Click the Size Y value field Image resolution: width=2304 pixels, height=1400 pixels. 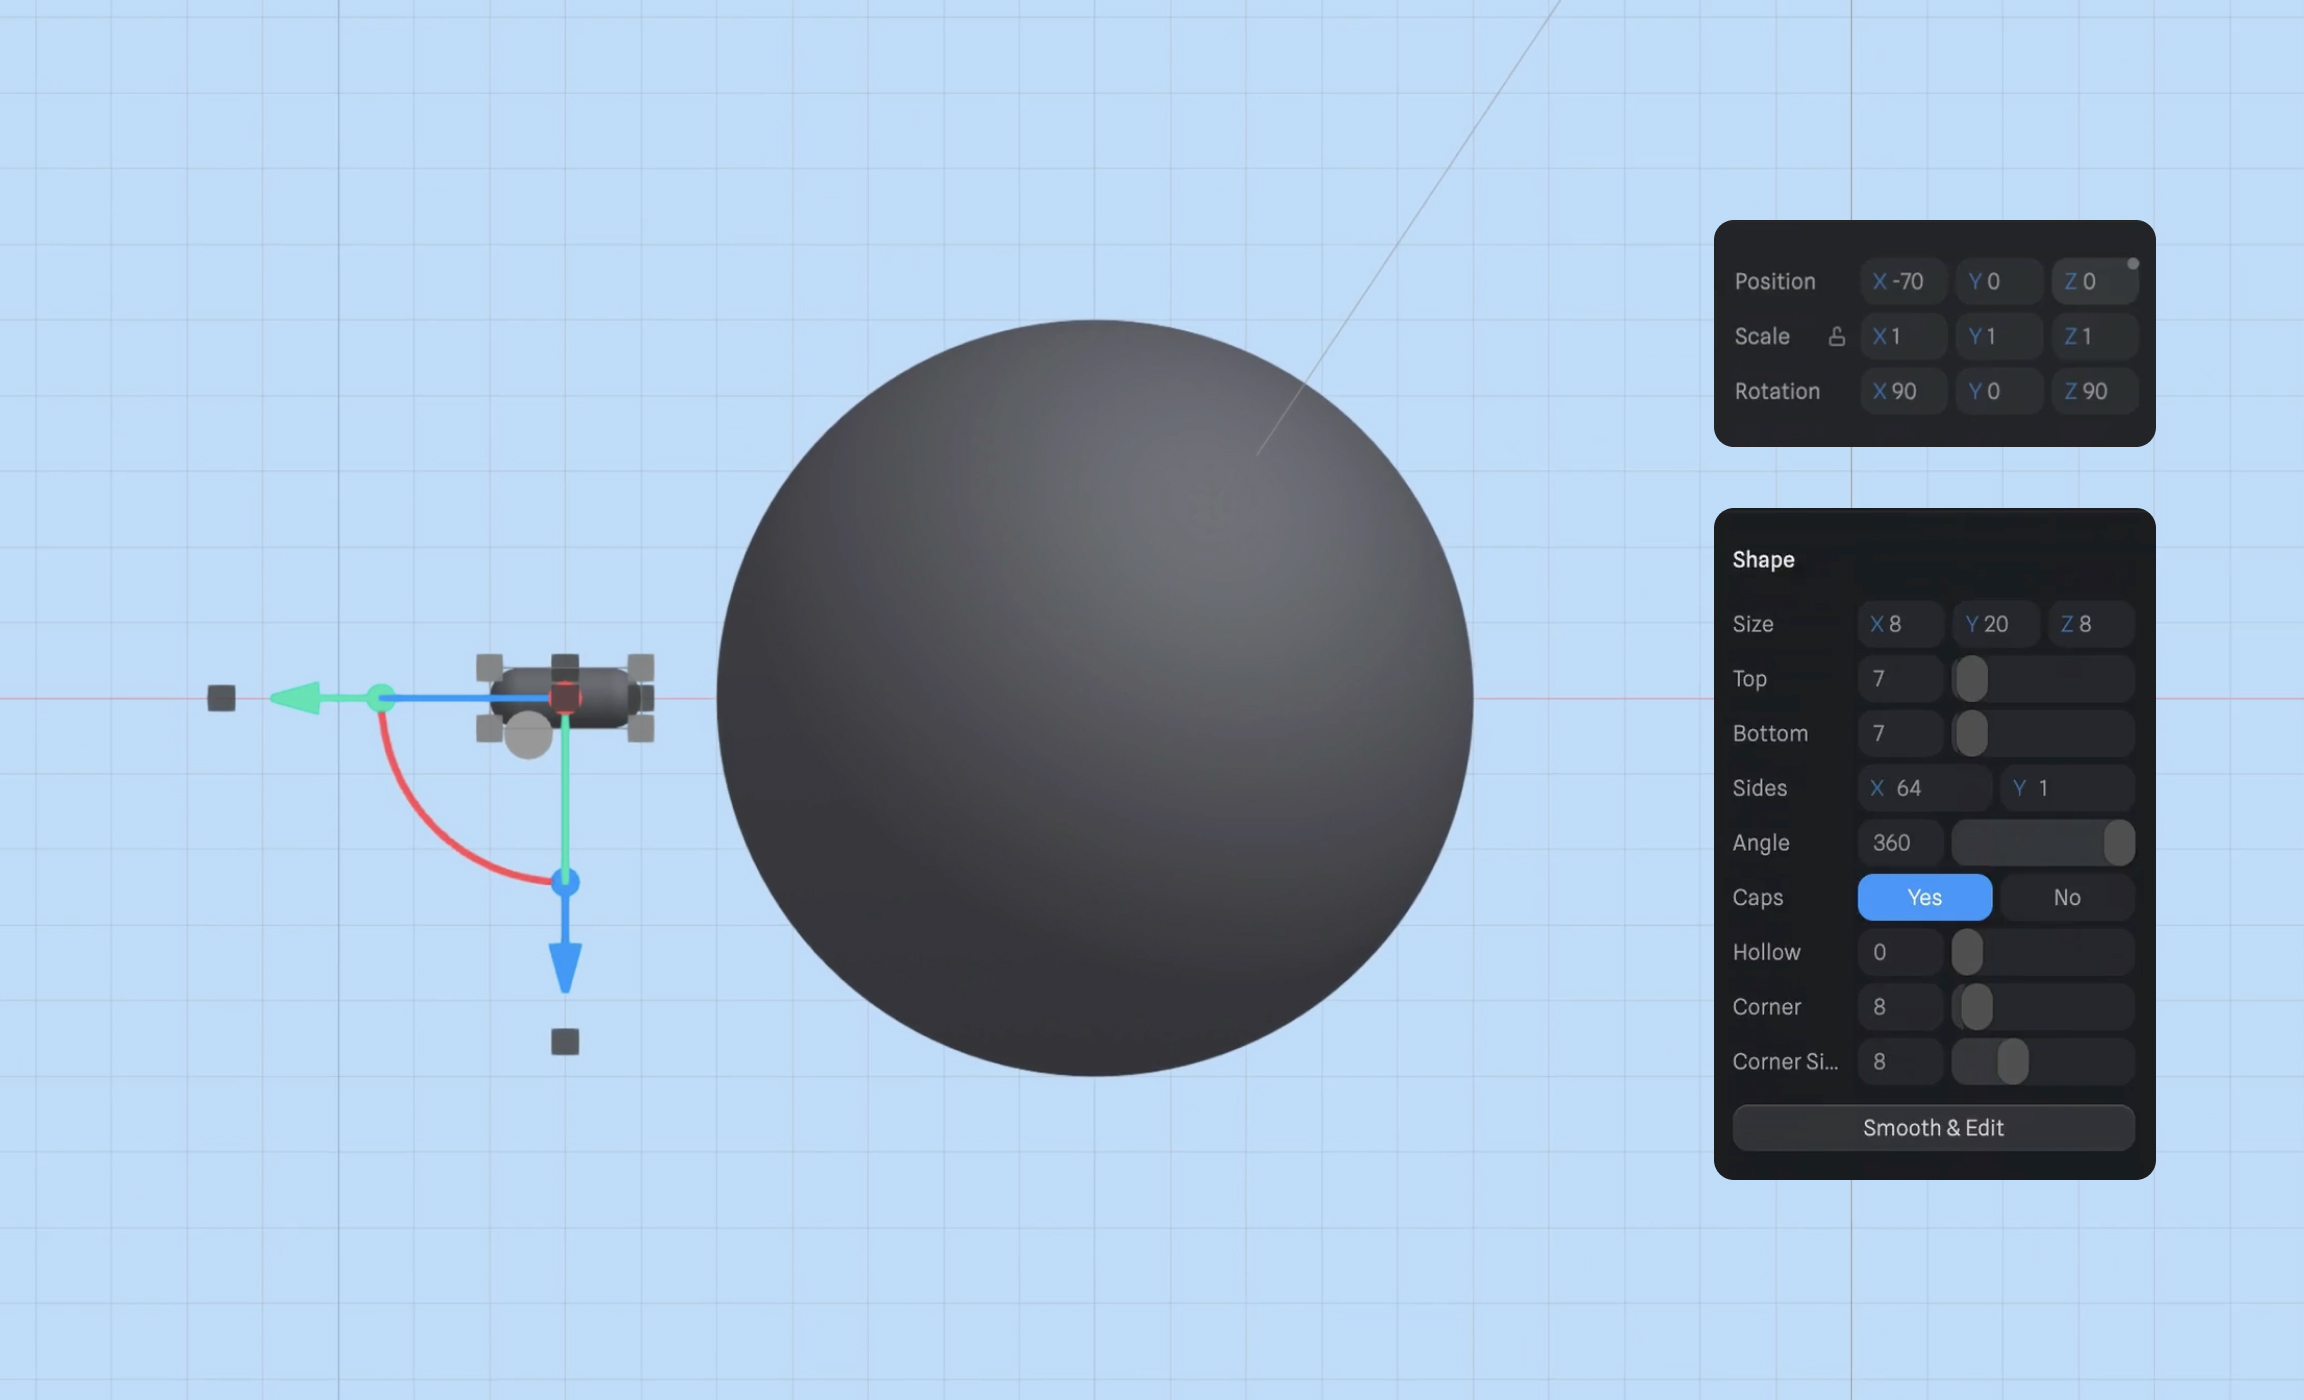(1994, 623)
